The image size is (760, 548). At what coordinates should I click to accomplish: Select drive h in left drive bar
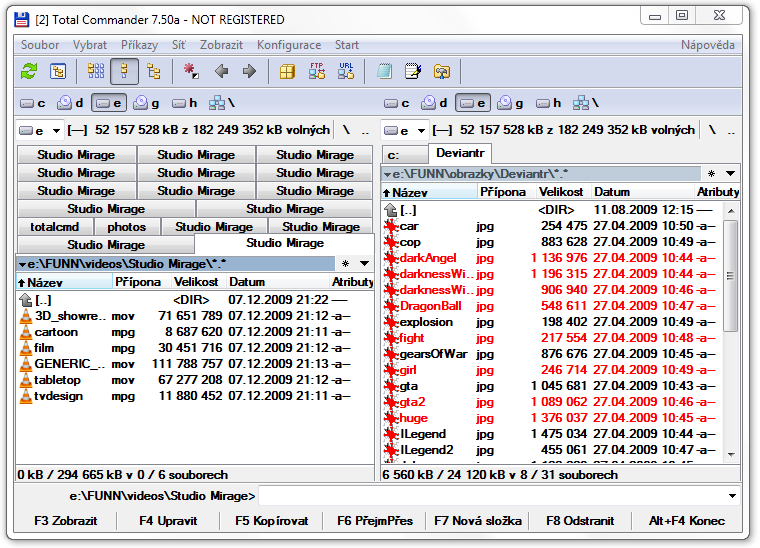185,103
